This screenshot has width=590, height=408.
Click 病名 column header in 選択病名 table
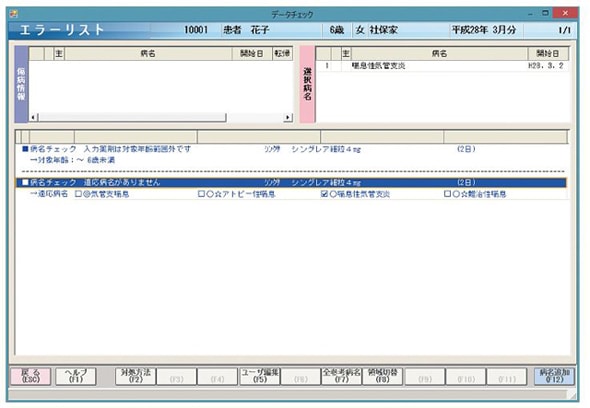[439, 53]
